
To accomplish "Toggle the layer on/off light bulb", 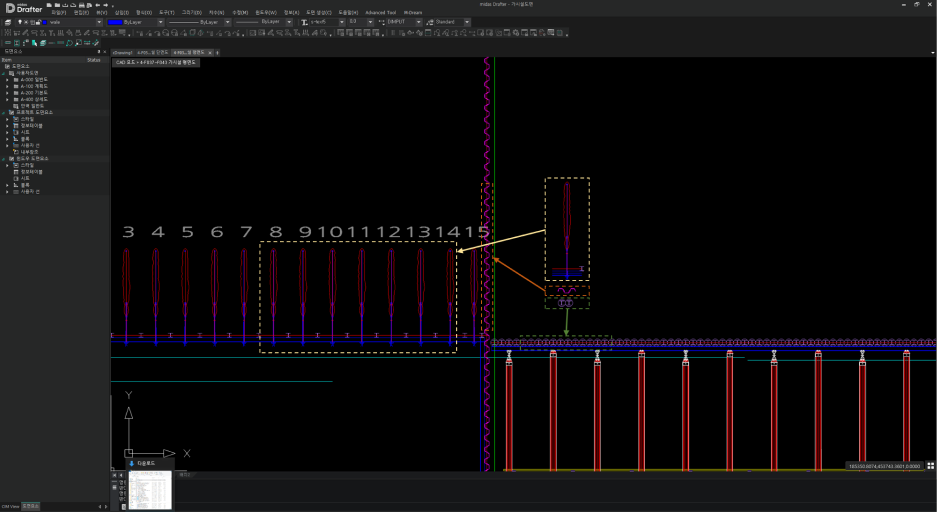I will (20, 22).
